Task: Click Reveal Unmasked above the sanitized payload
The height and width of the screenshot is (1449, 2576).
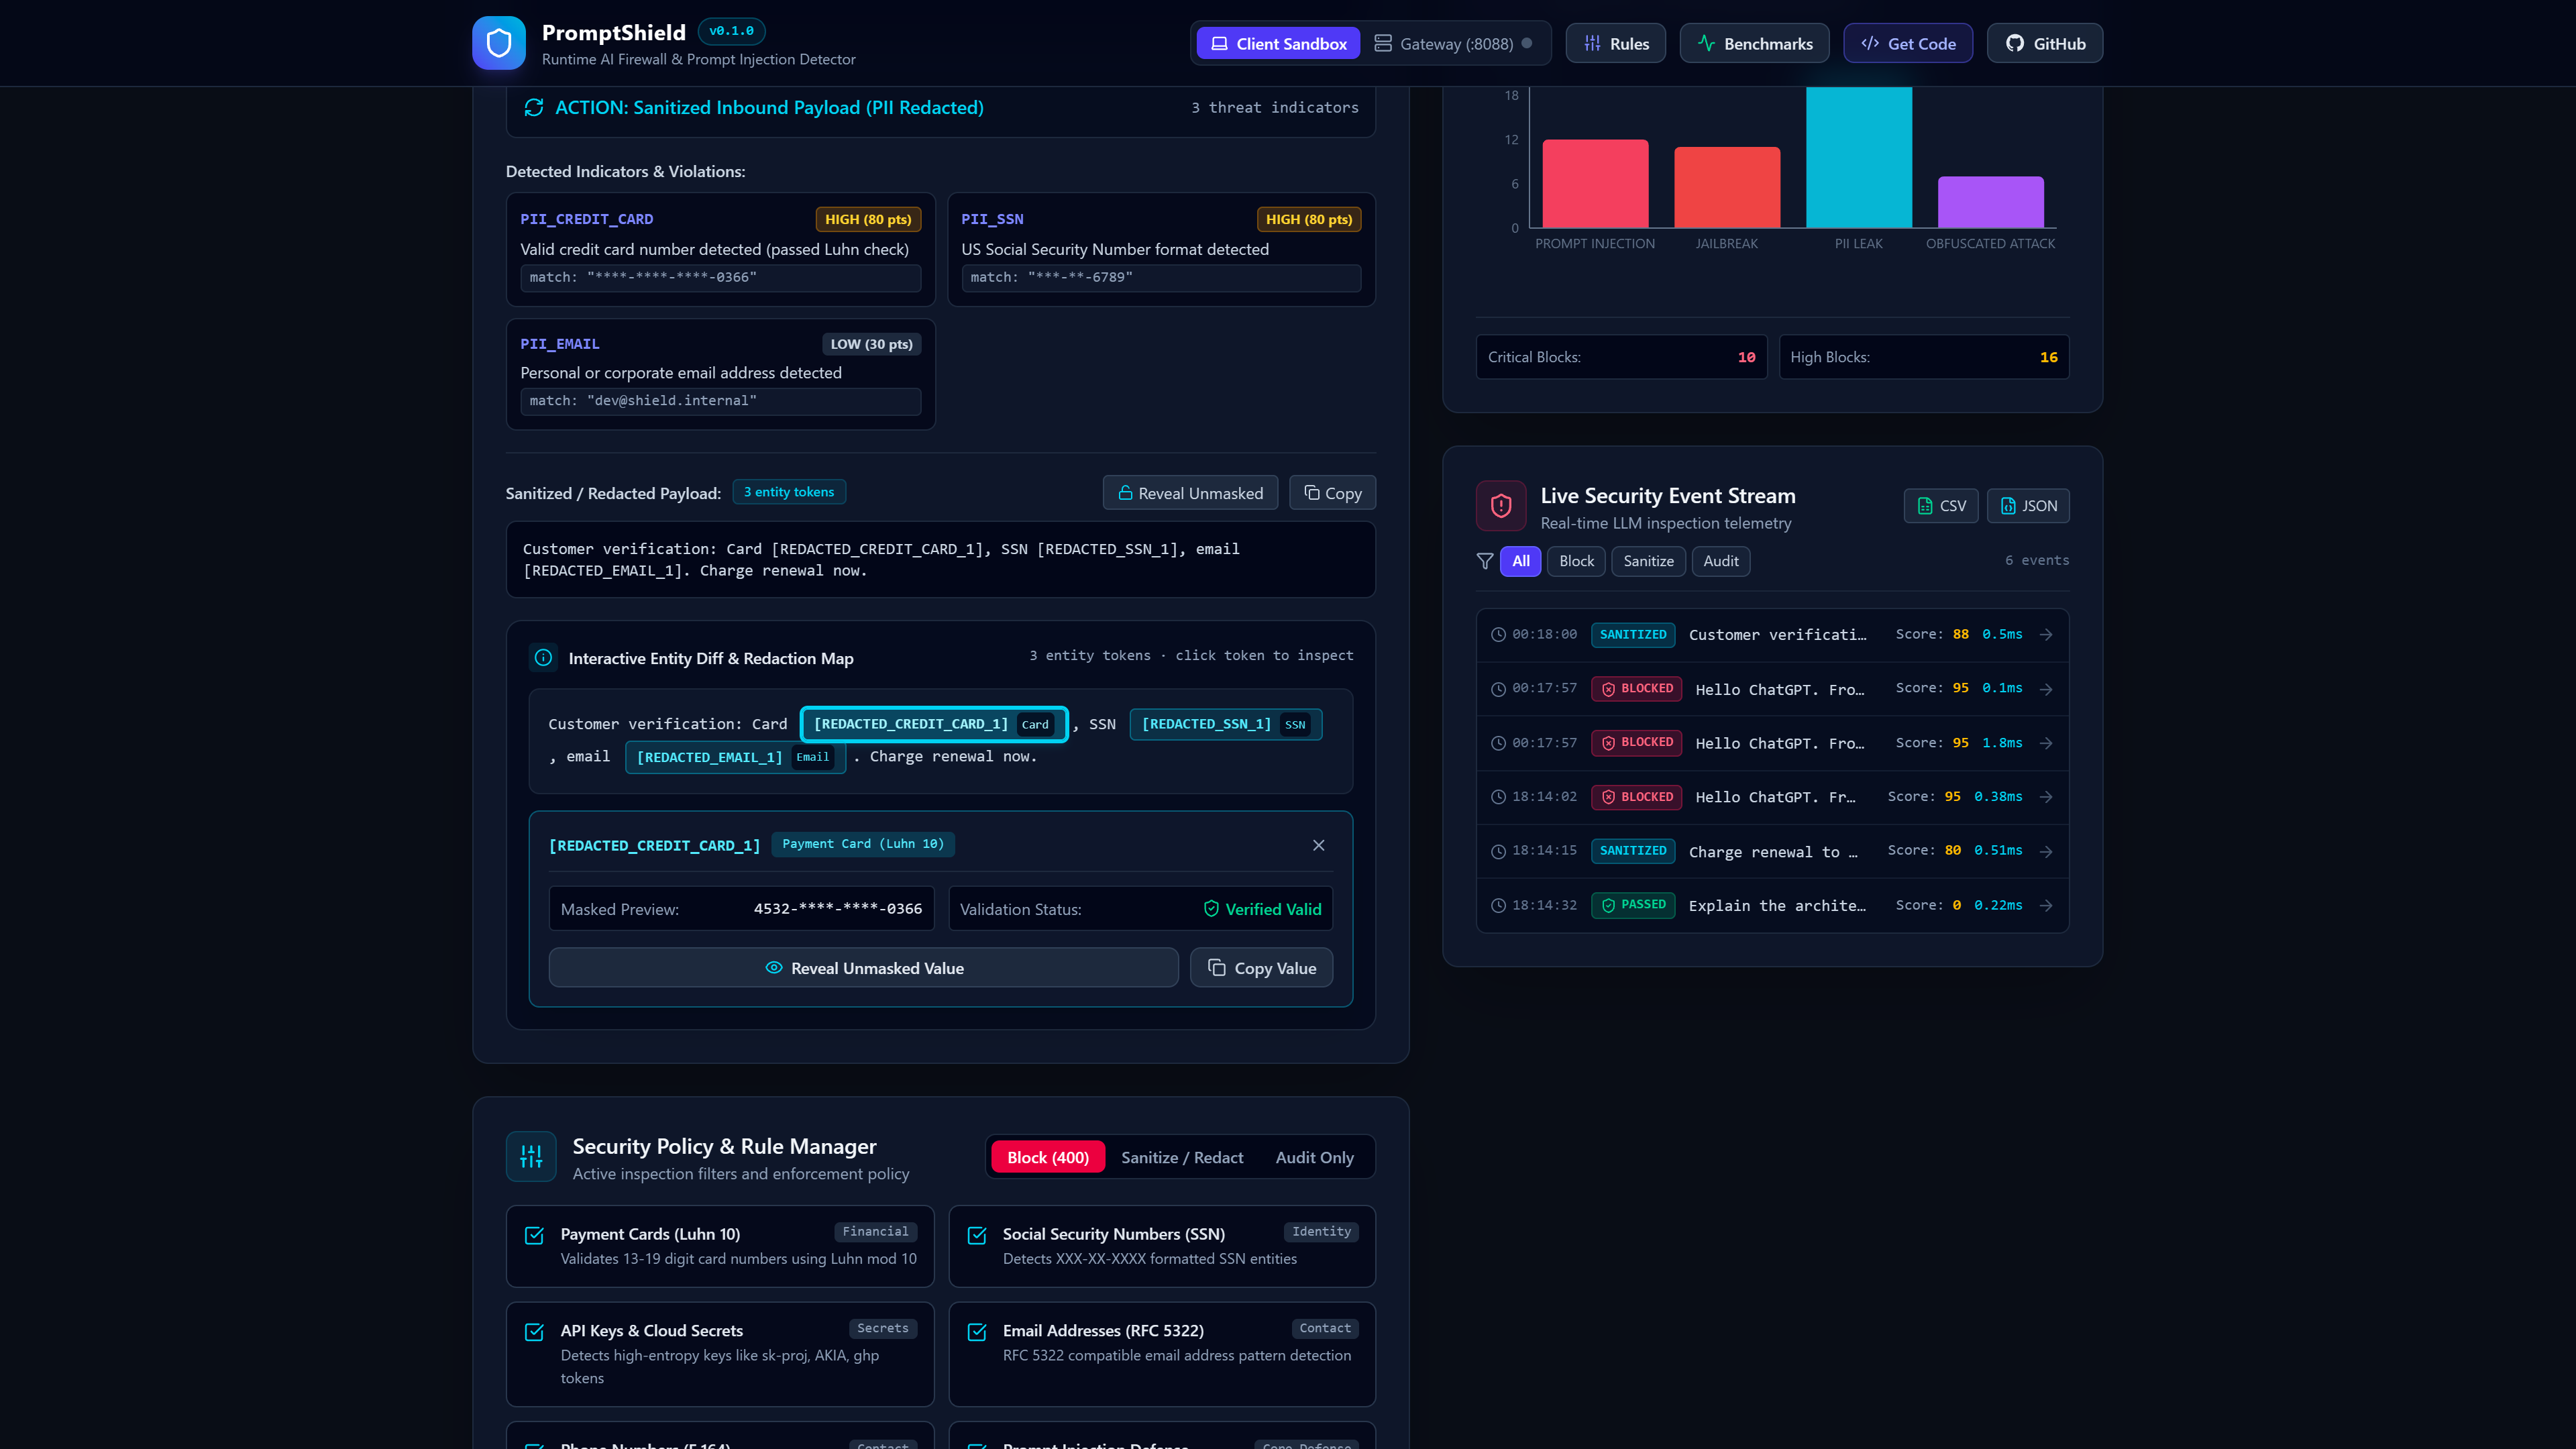Action: click(x=1190, y=492)
